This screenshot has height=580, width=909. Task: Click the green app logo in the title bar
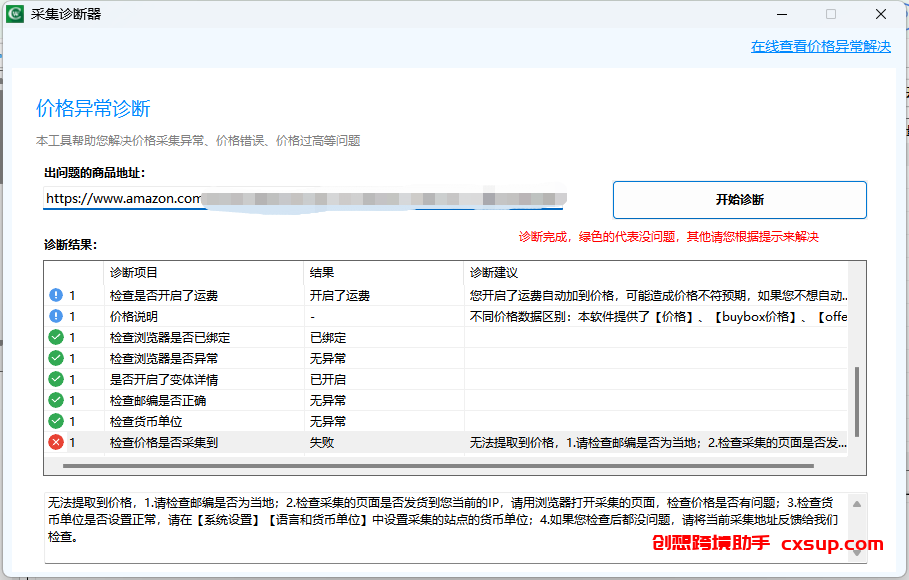[14, 14]
